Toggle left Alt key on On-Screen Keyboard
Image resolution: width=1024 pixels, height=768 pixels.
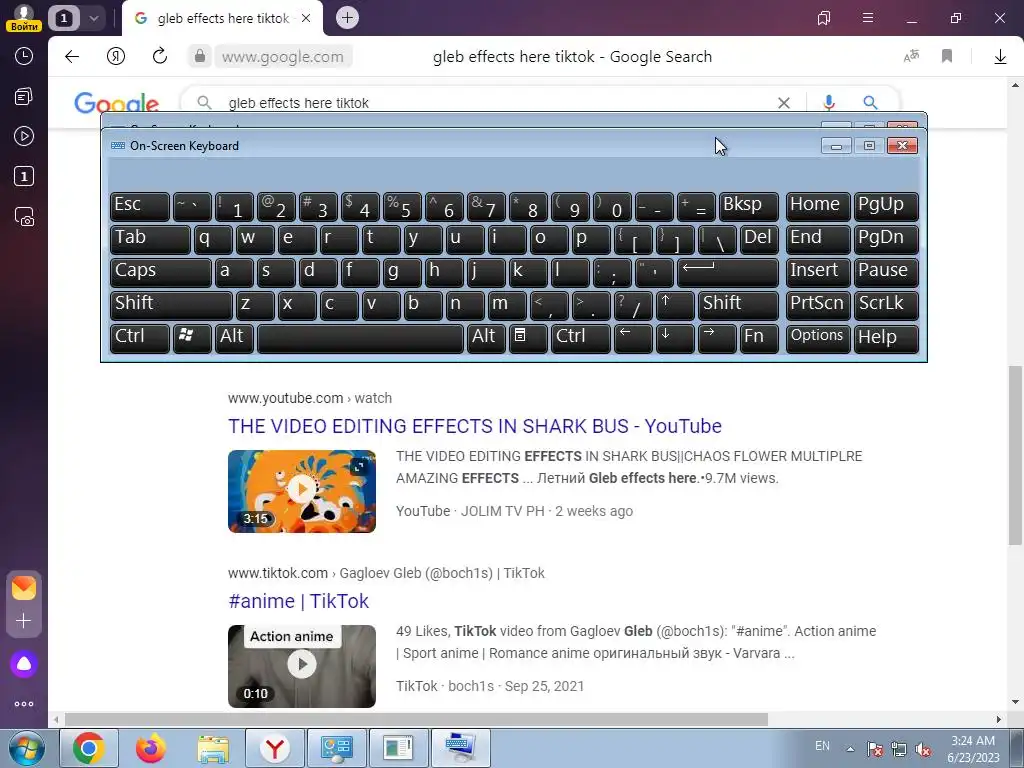coord(234,338)
